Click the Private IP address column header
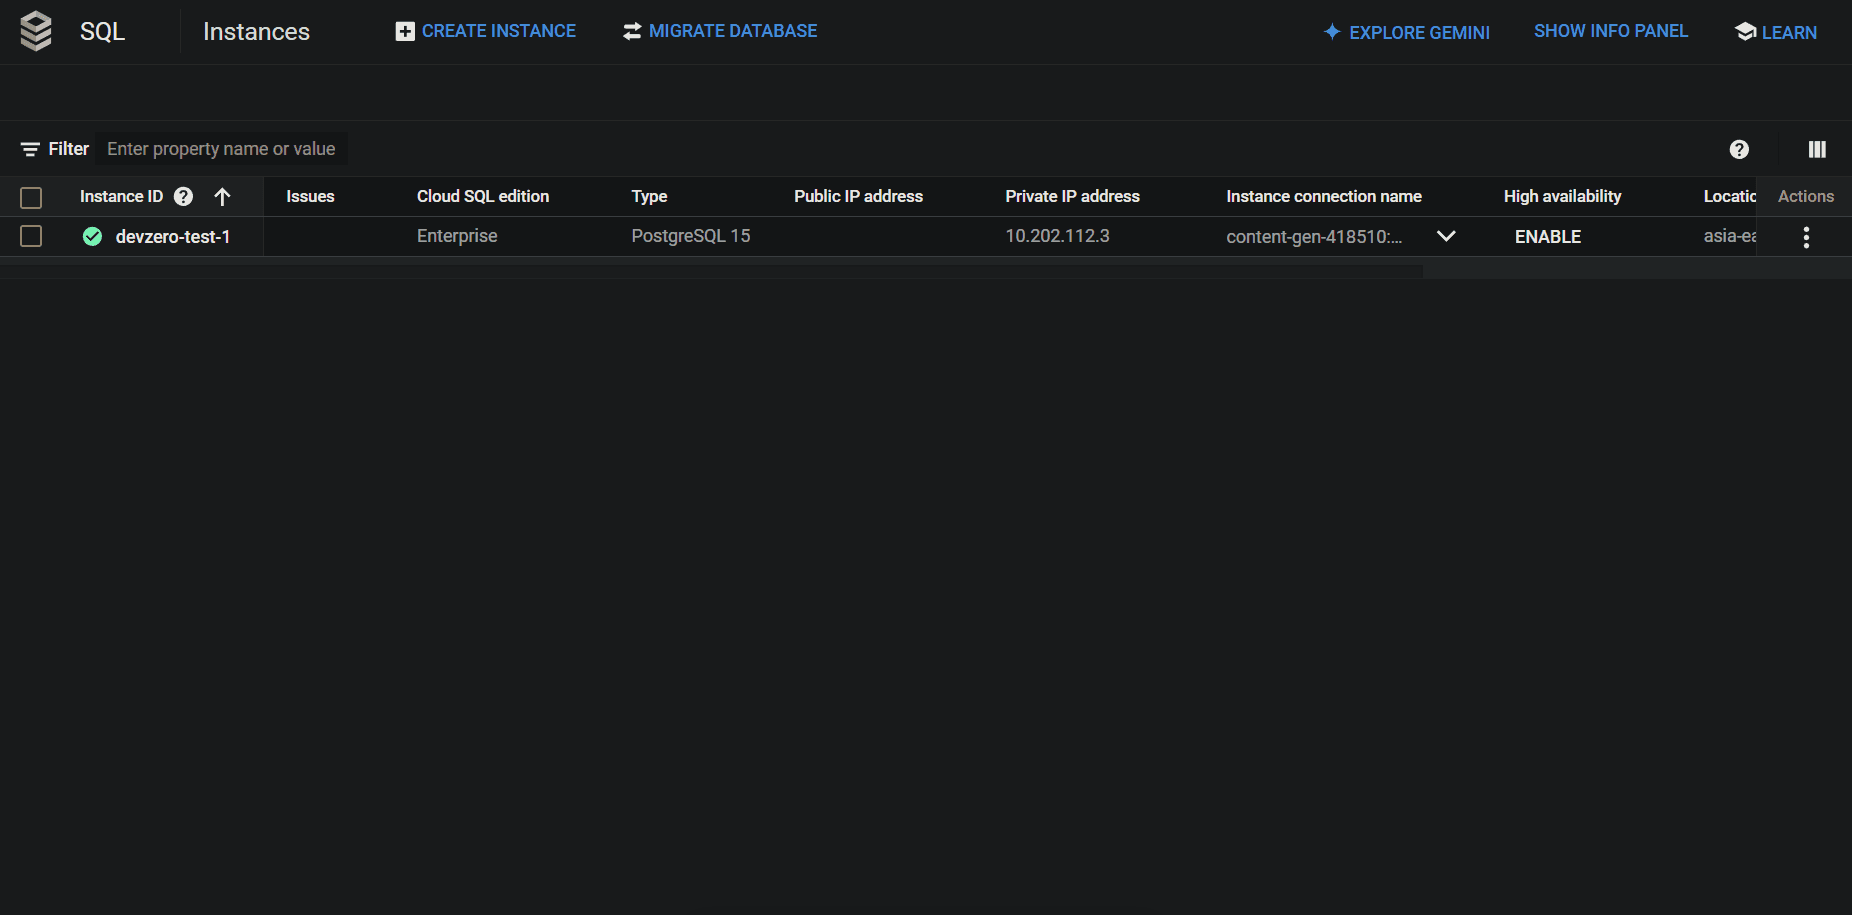The height and width of the screenshot is (915, 1852). [1072, 196]
